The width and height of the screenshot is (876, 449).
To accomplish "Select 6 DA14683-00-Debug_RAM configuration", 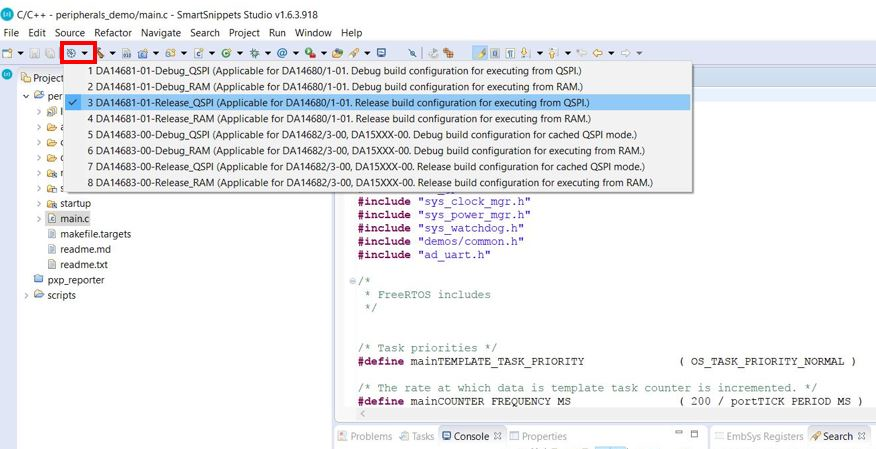I will (x=378, y=151).
